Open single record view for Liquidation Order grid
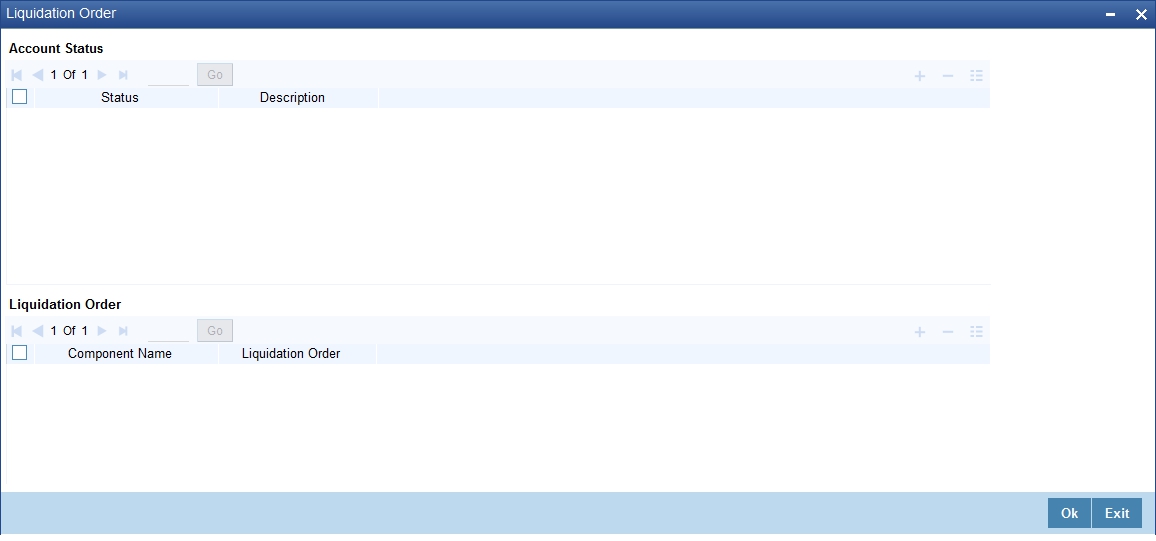1156x541 pixels. click(x=977, y=332)
